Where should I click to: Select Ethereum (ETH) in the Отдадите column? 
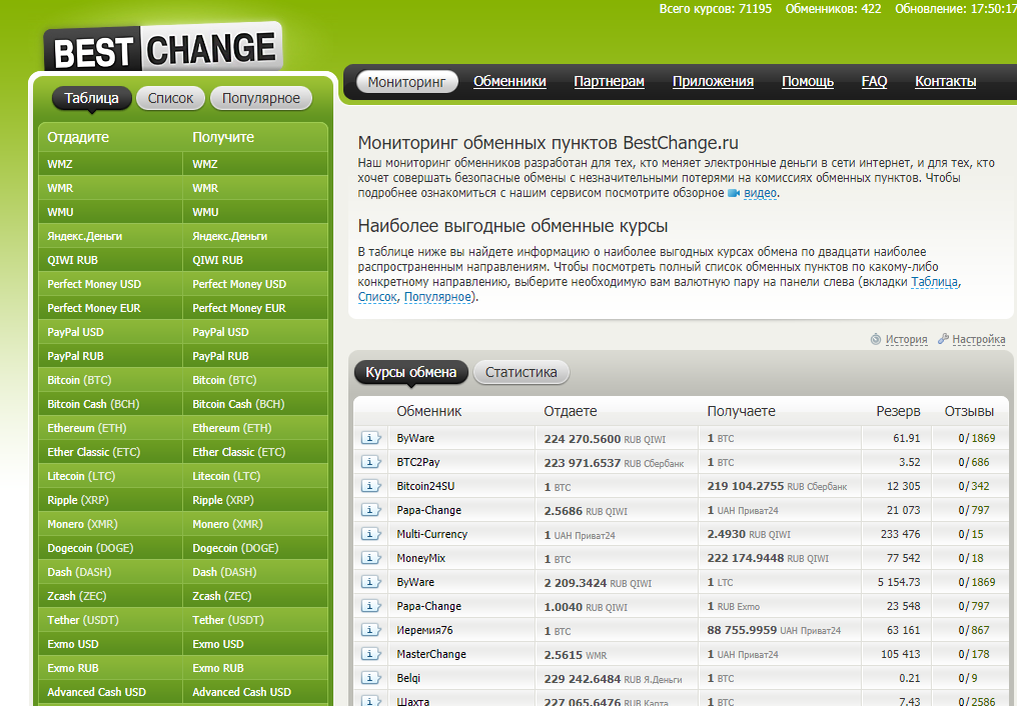110,428
